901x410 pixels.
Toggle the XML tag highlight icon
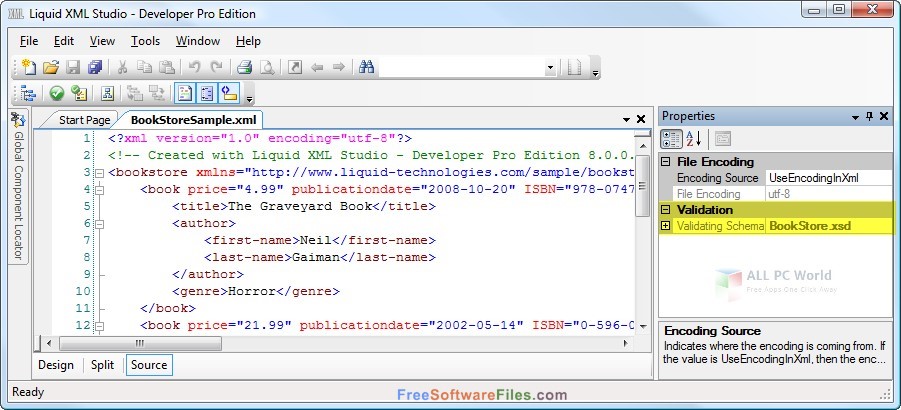click(x=229, y=93)
